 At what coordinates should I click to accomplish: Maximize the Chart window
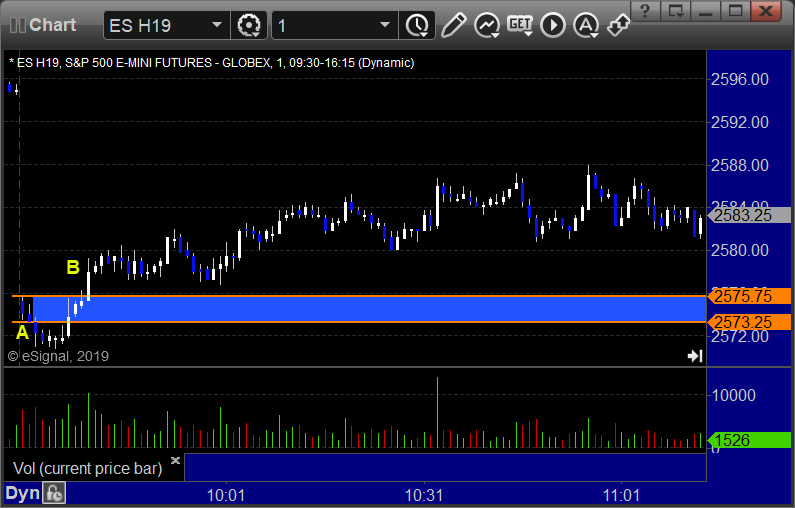(x=736, y=10)
